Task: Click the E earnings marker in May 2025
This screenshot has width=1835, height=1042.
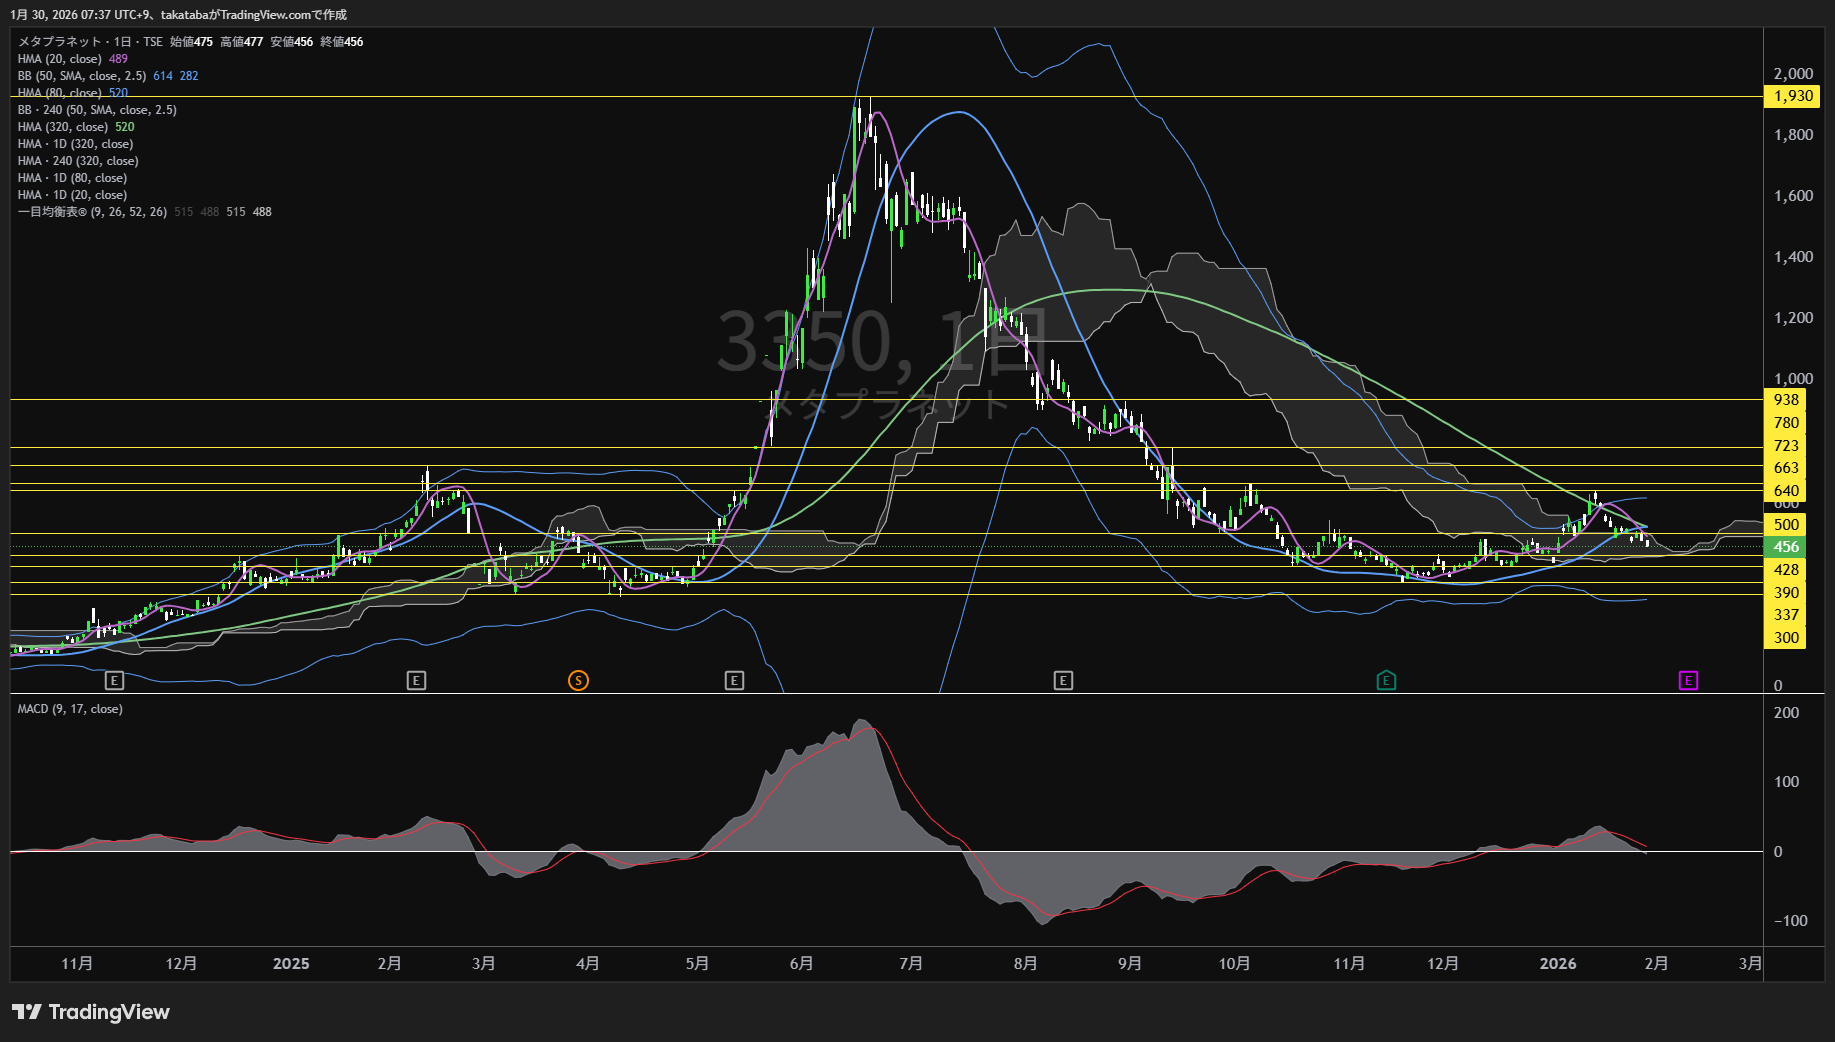Action: [x=734, y=681]
